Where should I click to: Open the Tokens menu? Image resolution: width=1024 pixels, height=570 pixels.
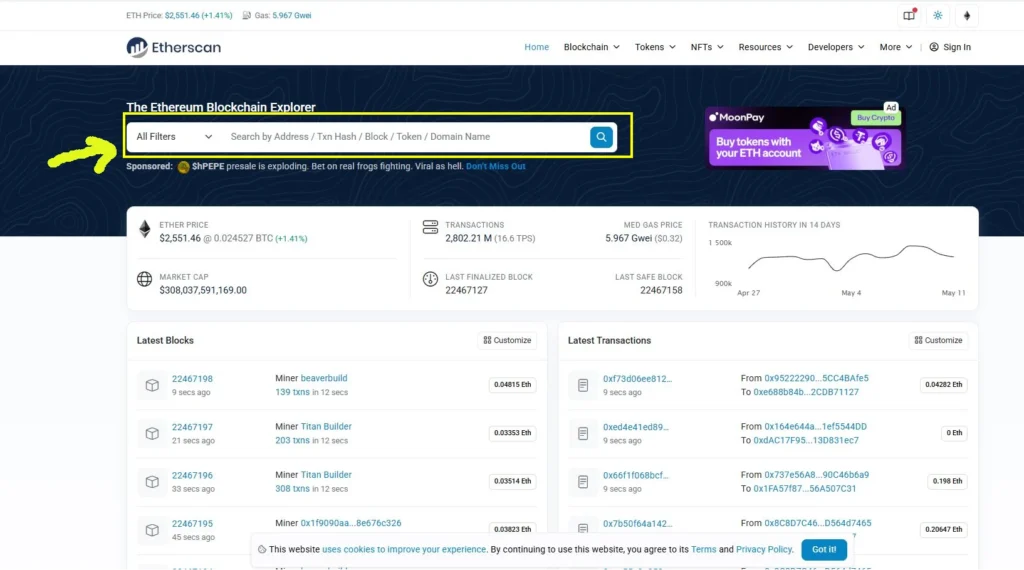tap(655, 47)
